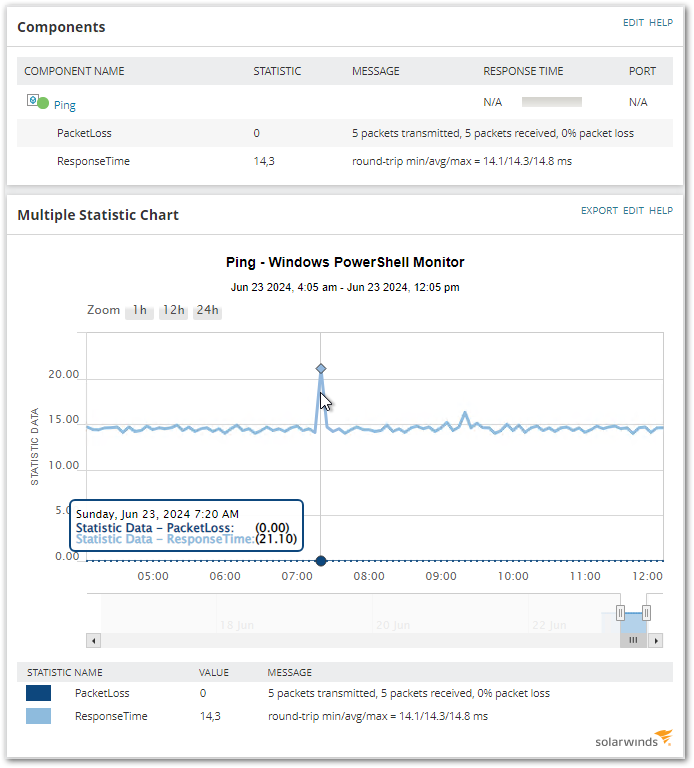694x768 pixels.
Task: Click the ResponseTime name in chart legend
Action: tap(111, 716)
